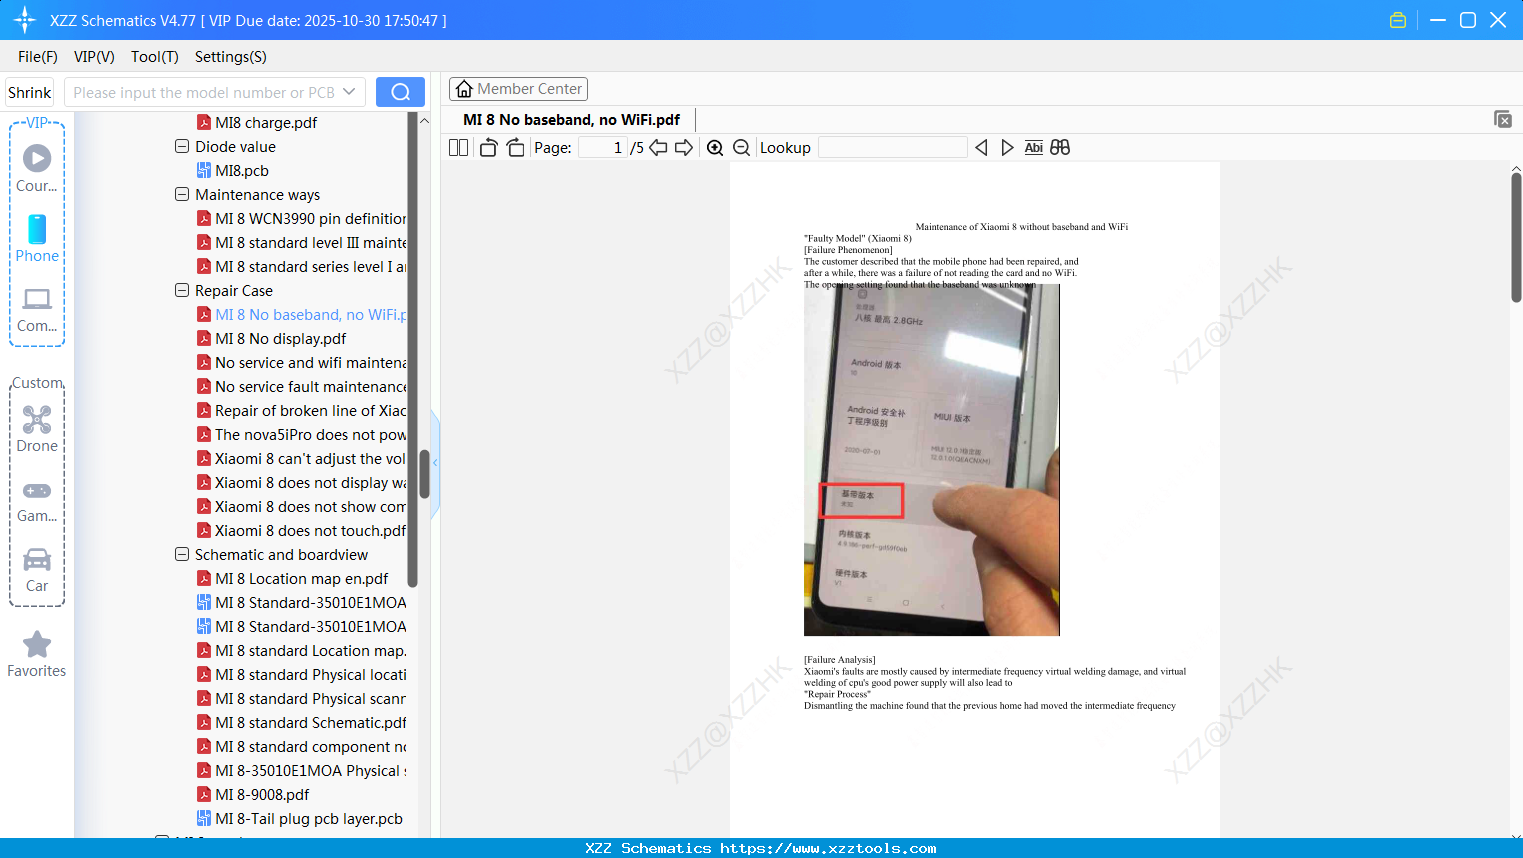The image size is (1523, 858).
Task: Select the MI 8 No baseband, no WiFi.pdf tab
Action: click(x=572, y=120)
